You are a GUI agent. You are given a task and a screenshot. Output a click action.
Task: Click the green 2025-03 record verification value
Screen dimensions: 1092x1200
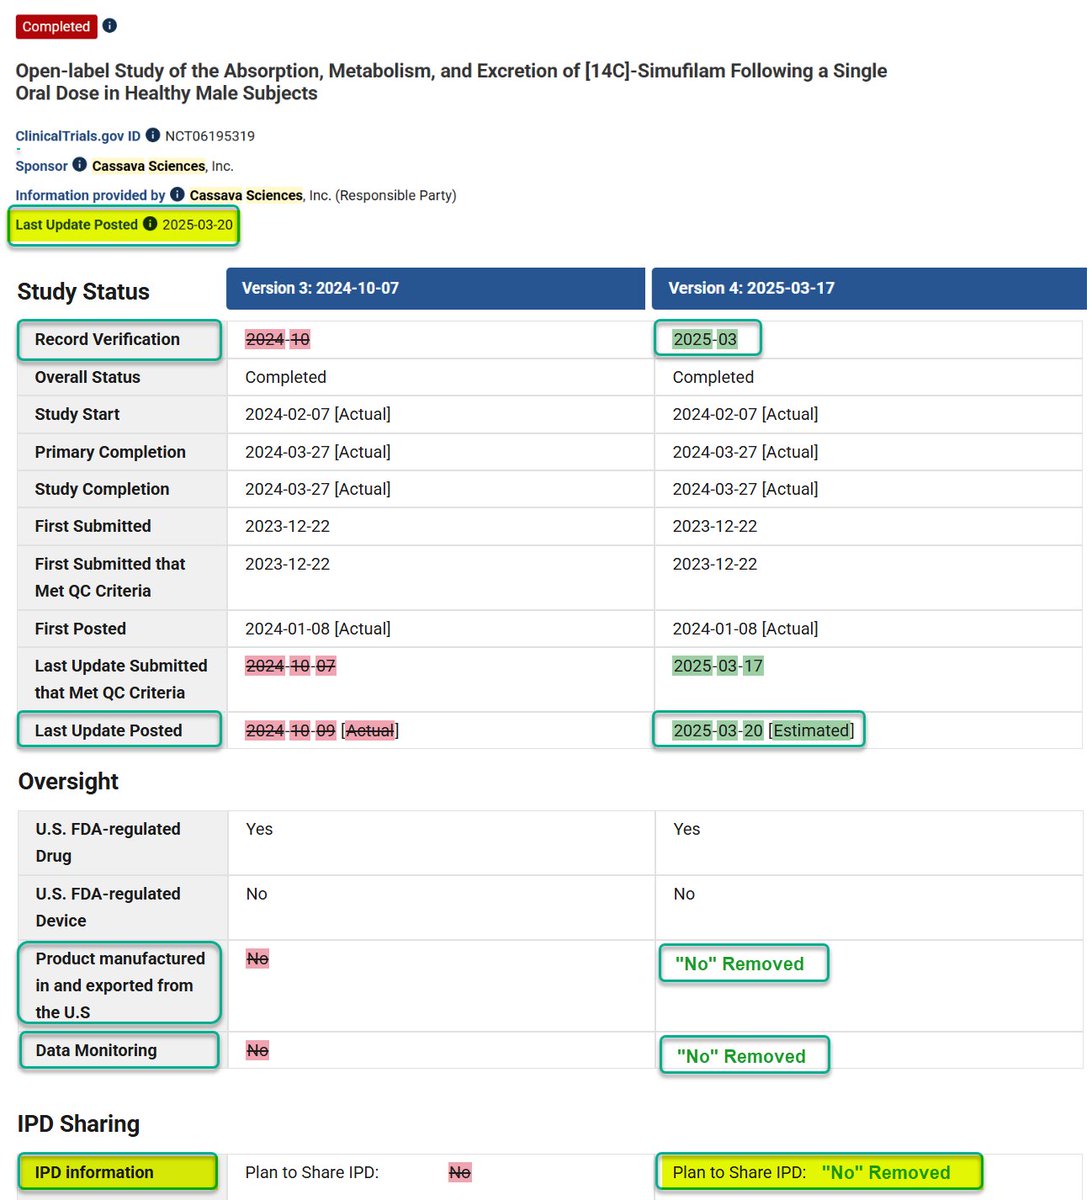pyautogui.click(x=705, y=339)
